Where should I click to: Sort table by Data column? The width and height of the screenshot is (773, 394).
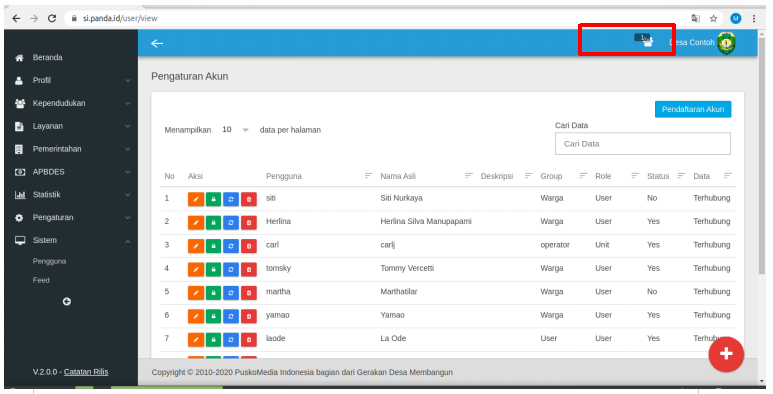pyautogui.click(x=728, y=176)
